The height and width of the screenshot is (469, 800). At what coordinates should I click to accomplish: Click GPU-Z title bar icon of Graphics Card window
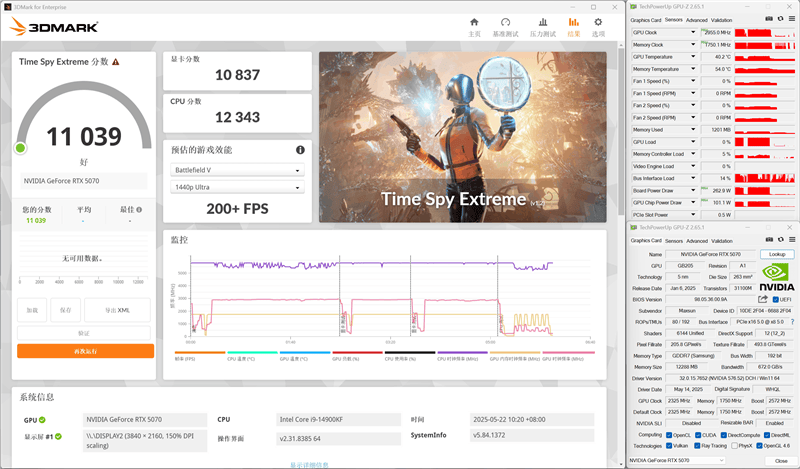(633, 228)
